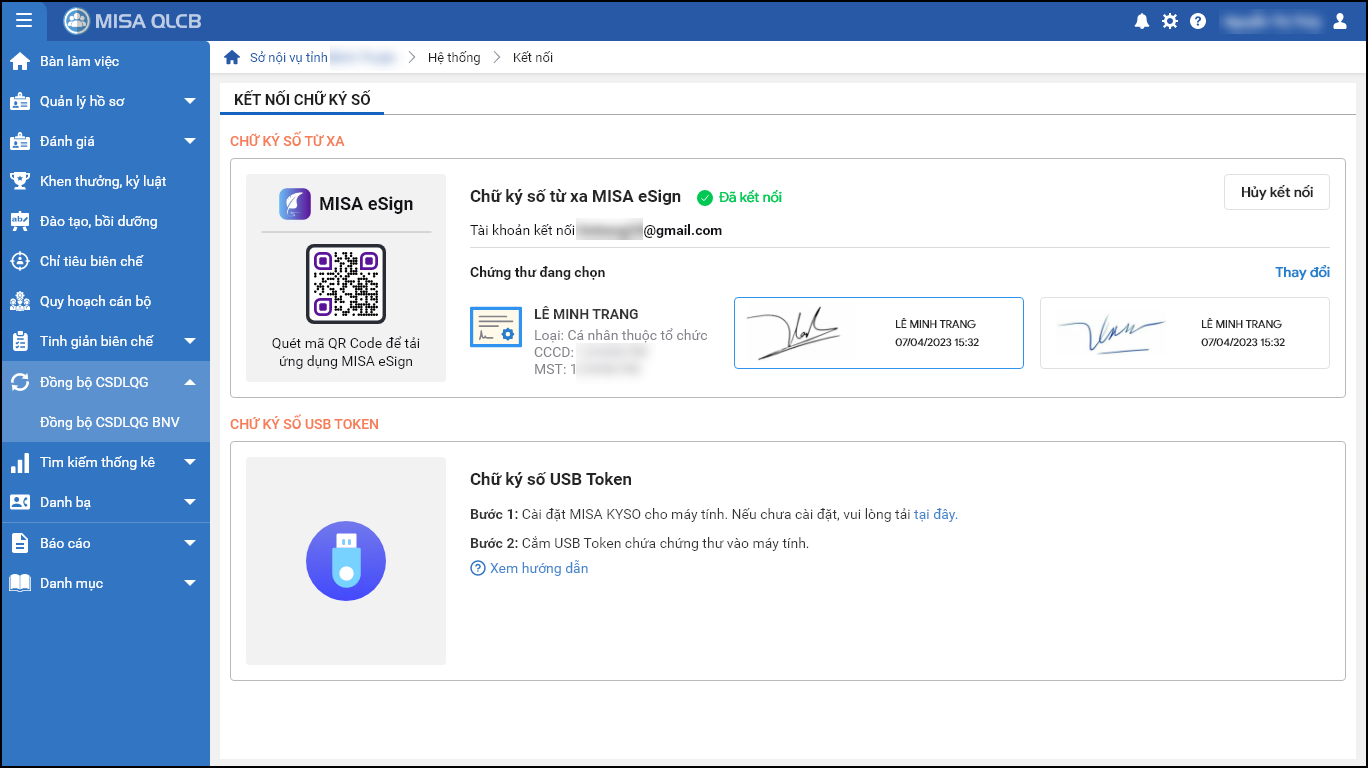Click the MISA QLCB logo
1368x768 pixels.
click(133, 20)
